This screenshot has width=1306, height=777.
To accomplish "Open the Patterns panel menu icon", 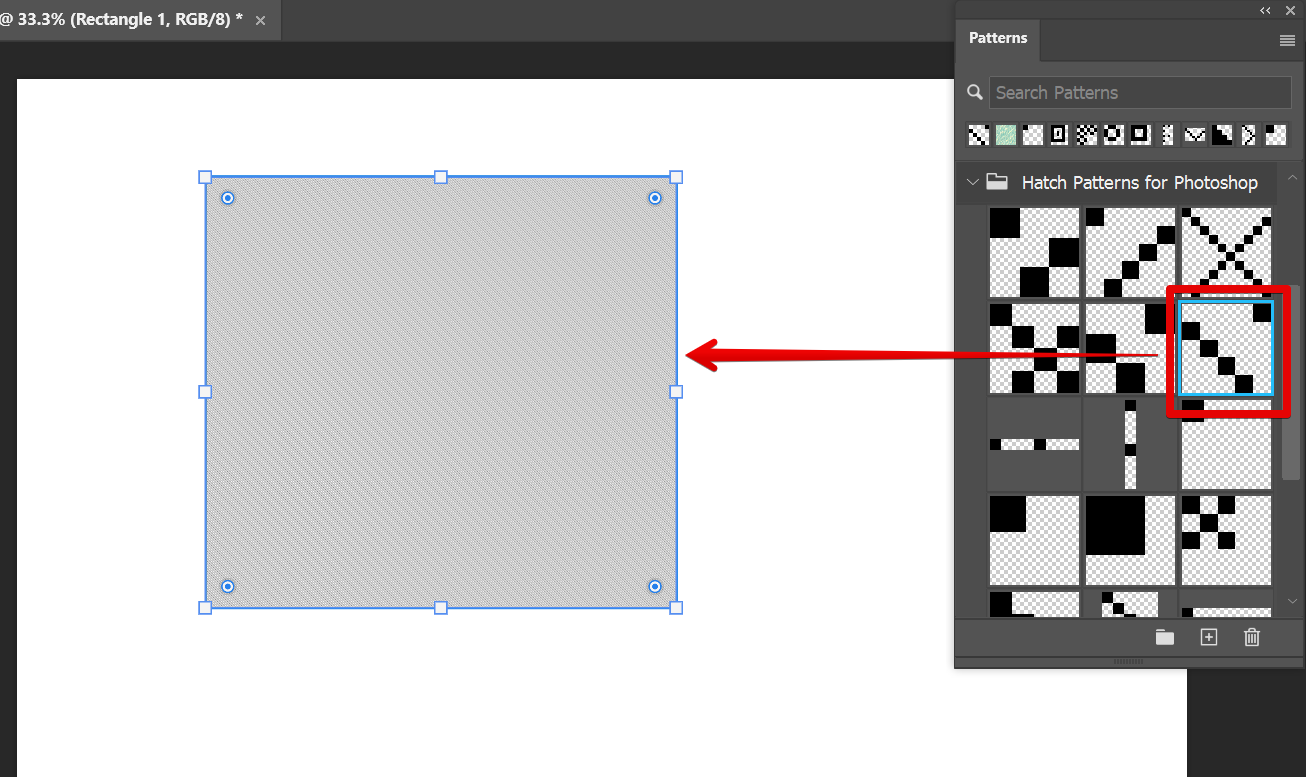I will click(x=1287, y=40).
